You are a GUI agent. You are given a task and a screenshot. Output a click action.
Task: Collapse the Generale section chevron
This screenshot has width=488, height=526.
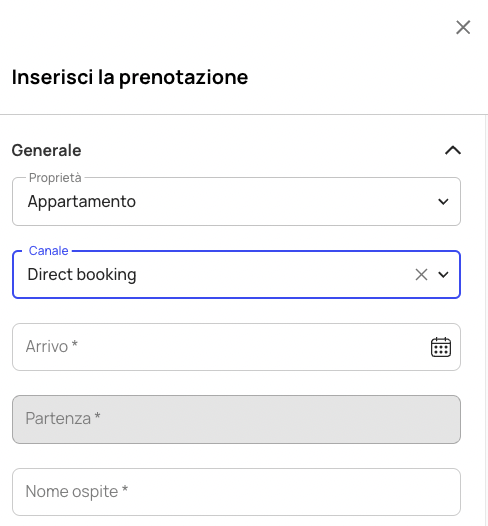click(453, 150)
